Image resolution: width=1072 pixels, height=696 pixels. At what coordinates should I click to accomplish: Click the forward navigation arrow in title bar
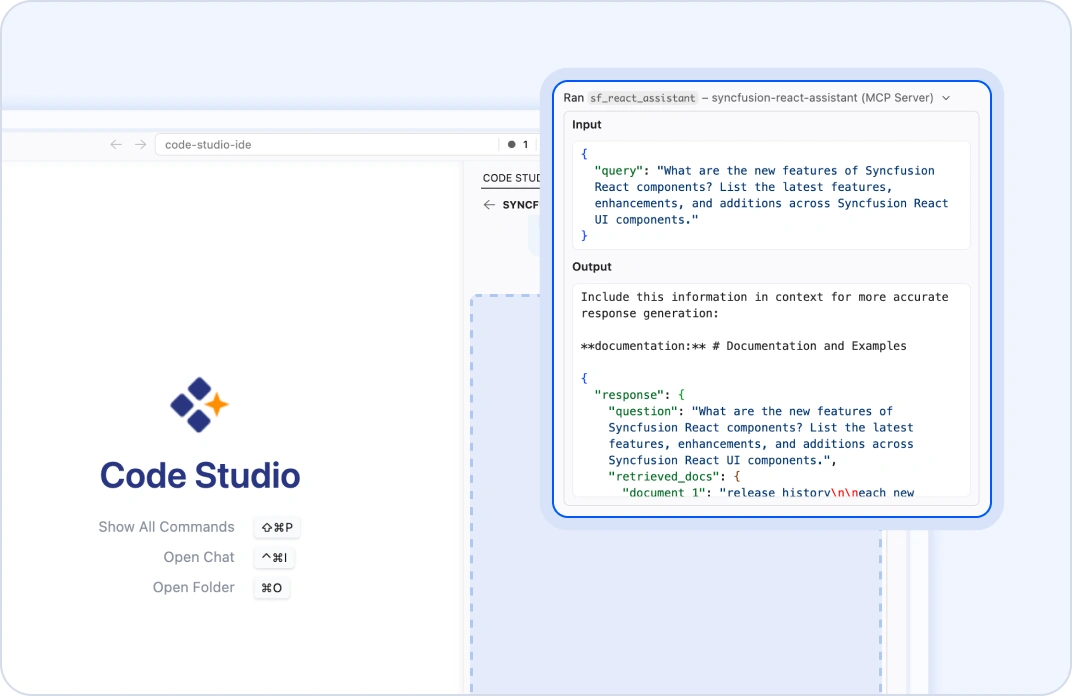coord(140,144)
